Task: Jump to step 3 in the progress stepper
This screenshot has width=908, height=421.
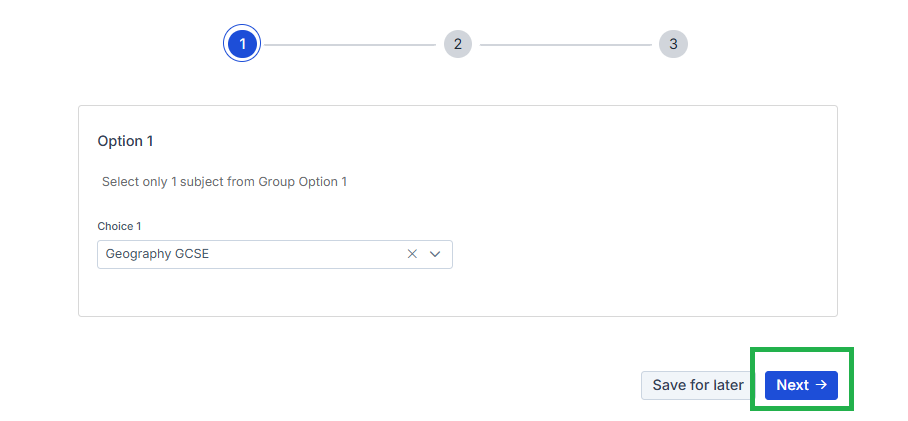Action: 673,44
